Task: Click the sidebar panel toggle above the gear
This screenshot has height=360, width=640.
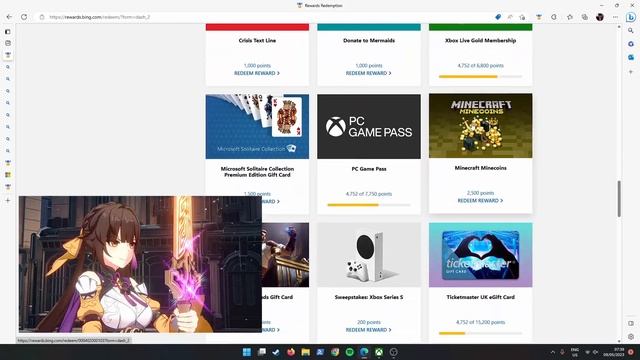Action: pos(631,323)
